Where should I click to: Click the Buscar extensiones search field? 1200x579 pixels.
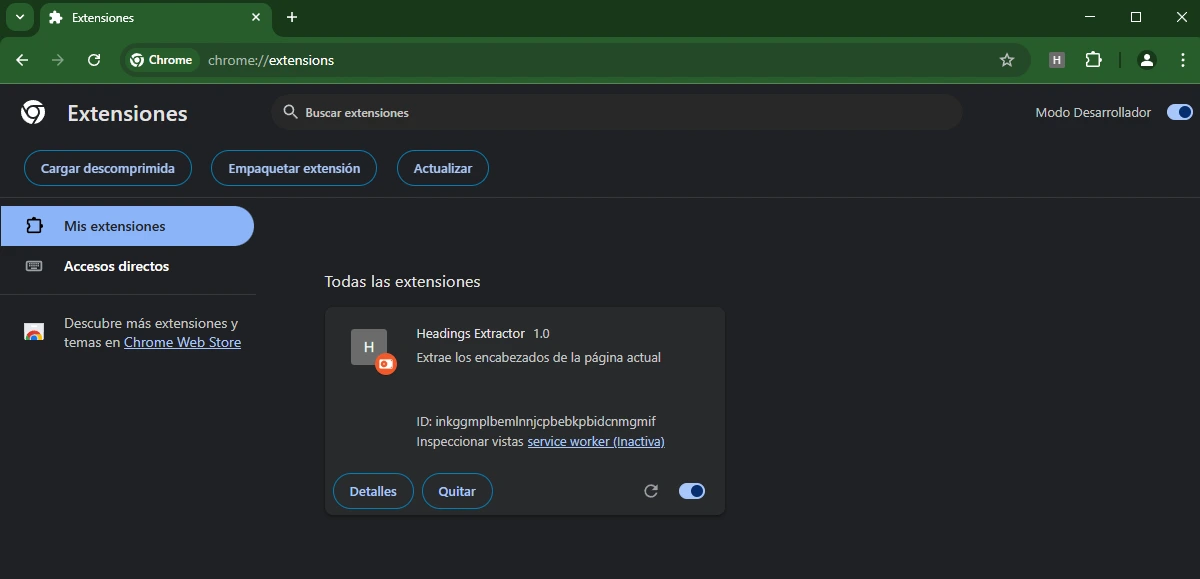[616, 112]
